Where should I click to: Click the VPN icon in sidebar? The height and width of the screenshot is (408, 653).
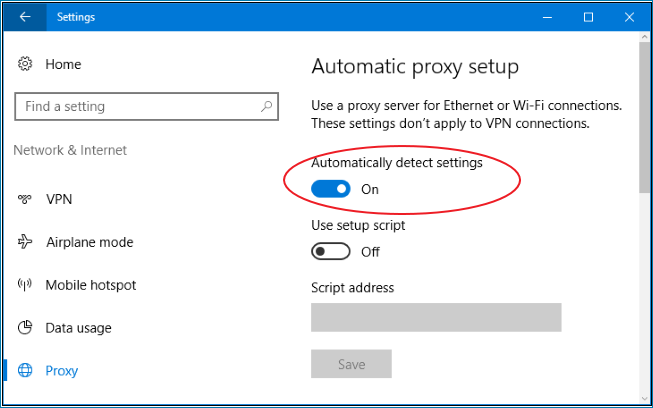(x=25, y=199)
